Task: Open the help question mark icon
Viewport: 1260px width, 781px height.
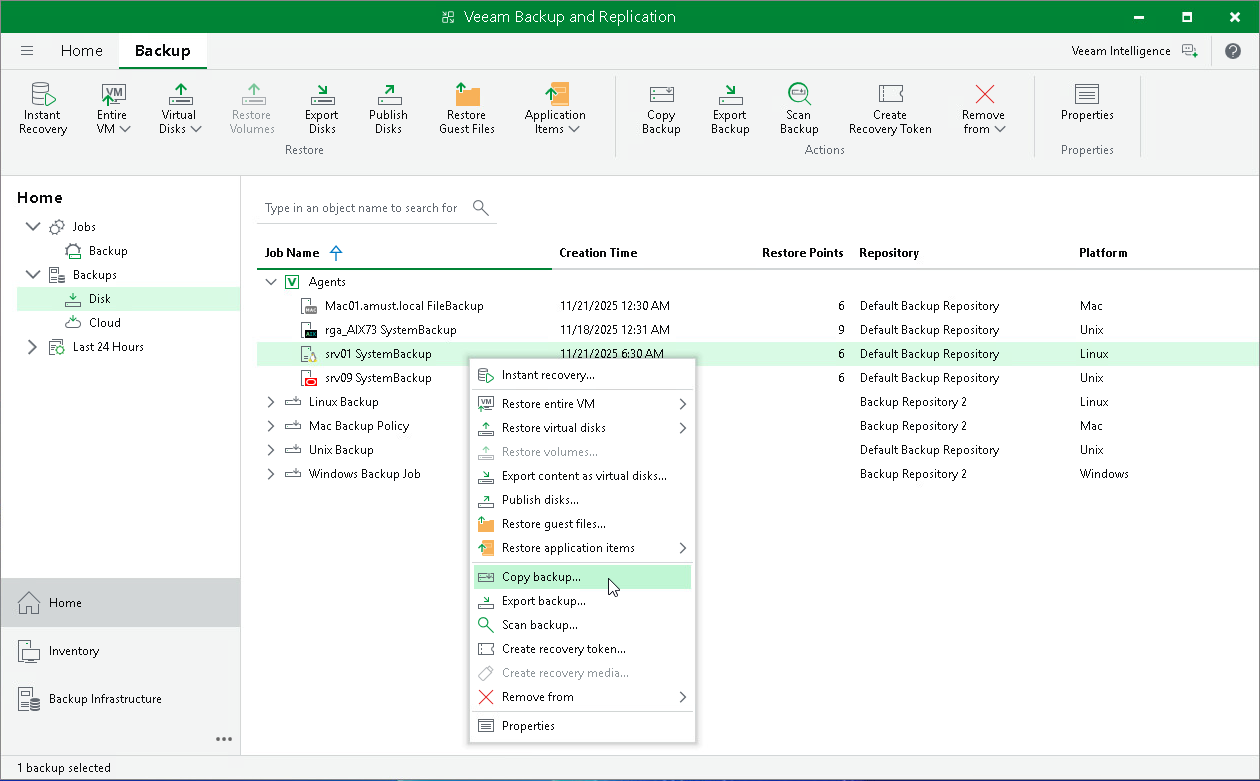Action: 1232,50
